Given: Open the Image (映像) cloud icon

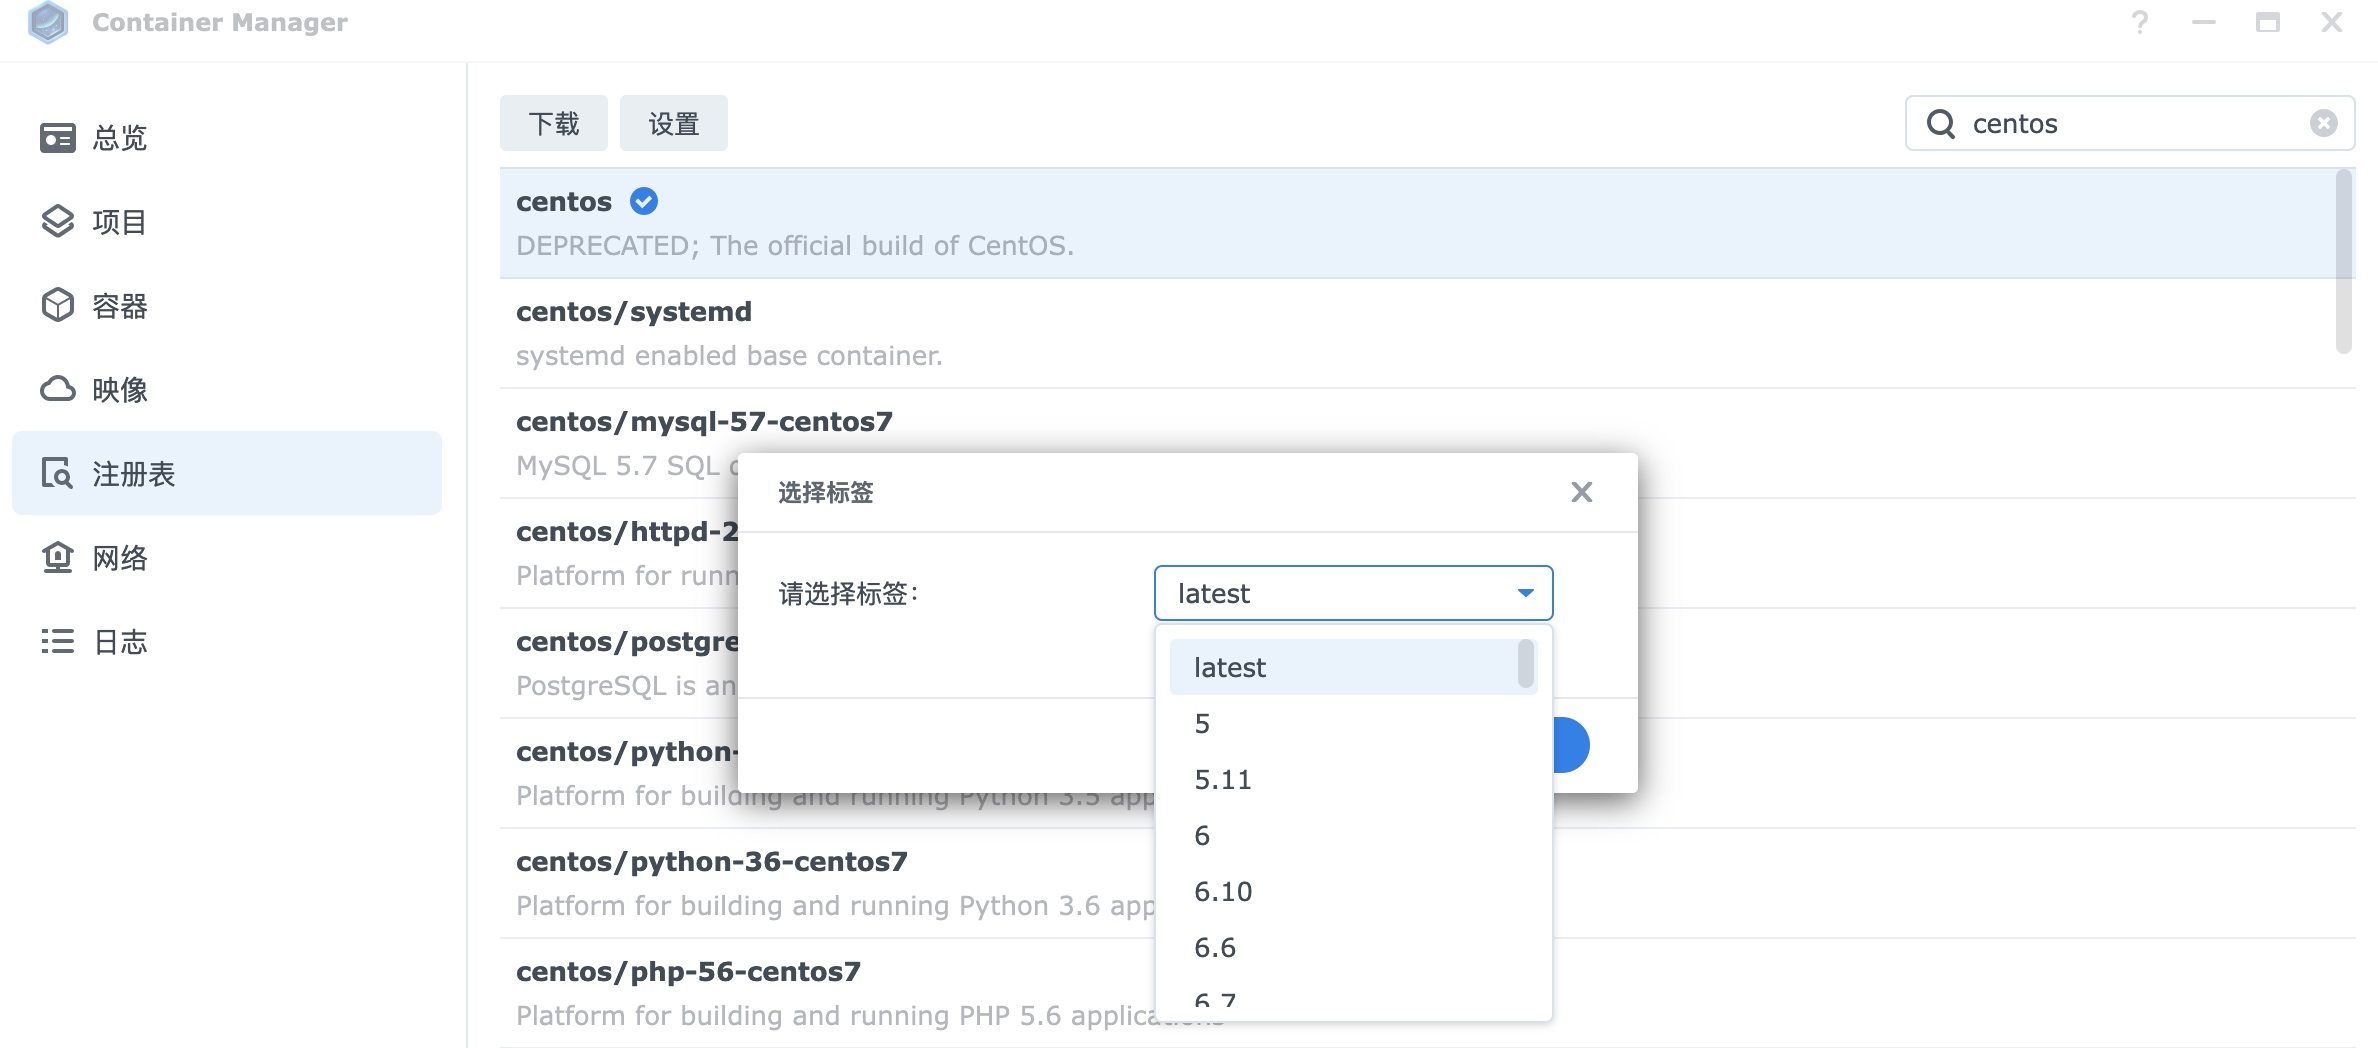Looking at the screenshot, I should pyautogui.click(x=58, y=389).
